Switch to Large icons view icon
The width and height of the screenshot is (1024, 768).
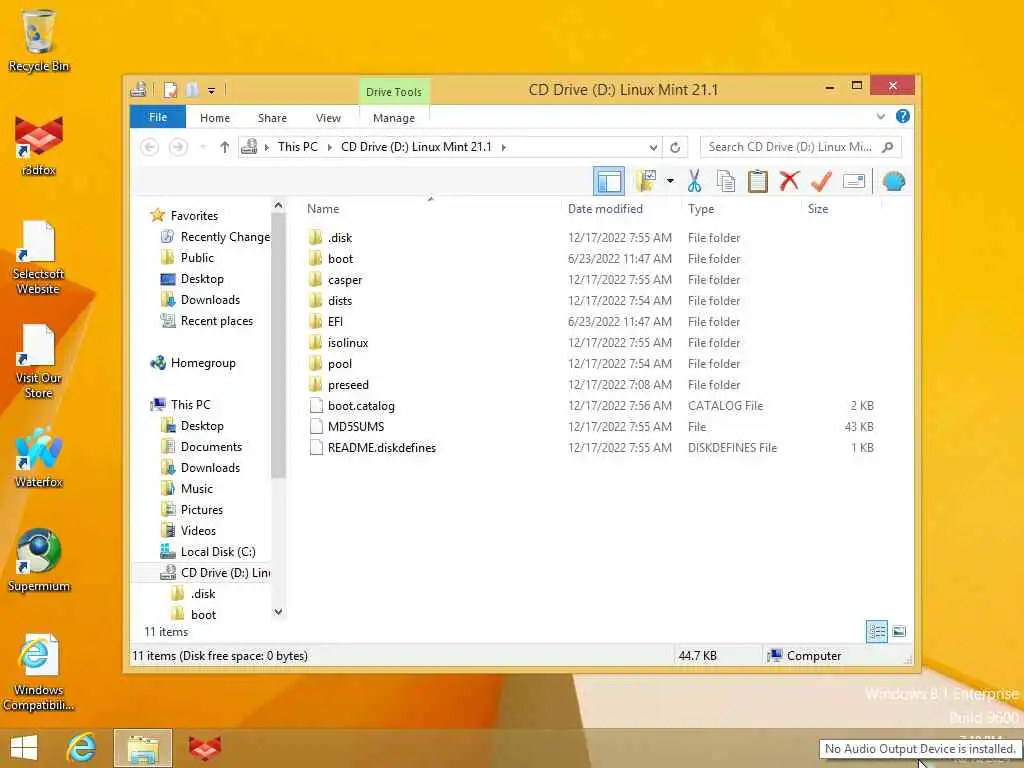(899, 632)
